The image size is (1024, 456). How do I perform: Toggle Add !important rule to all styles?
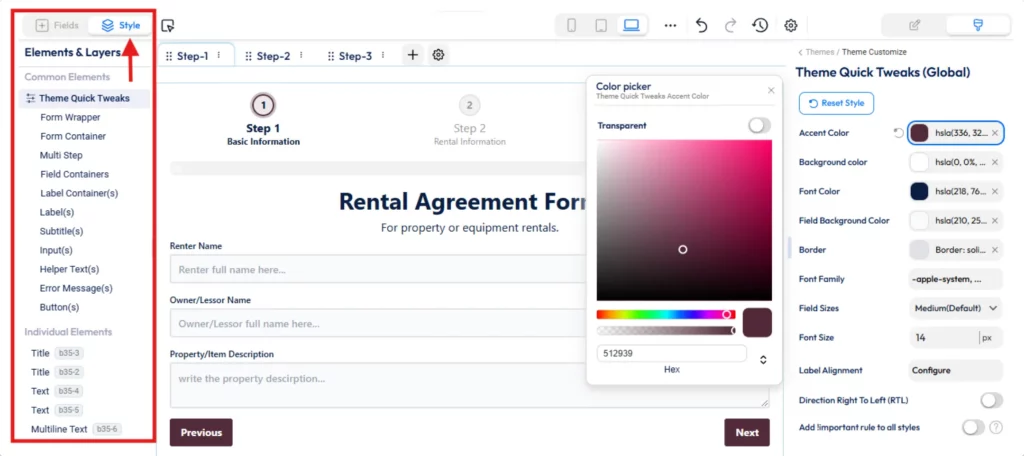972,427
